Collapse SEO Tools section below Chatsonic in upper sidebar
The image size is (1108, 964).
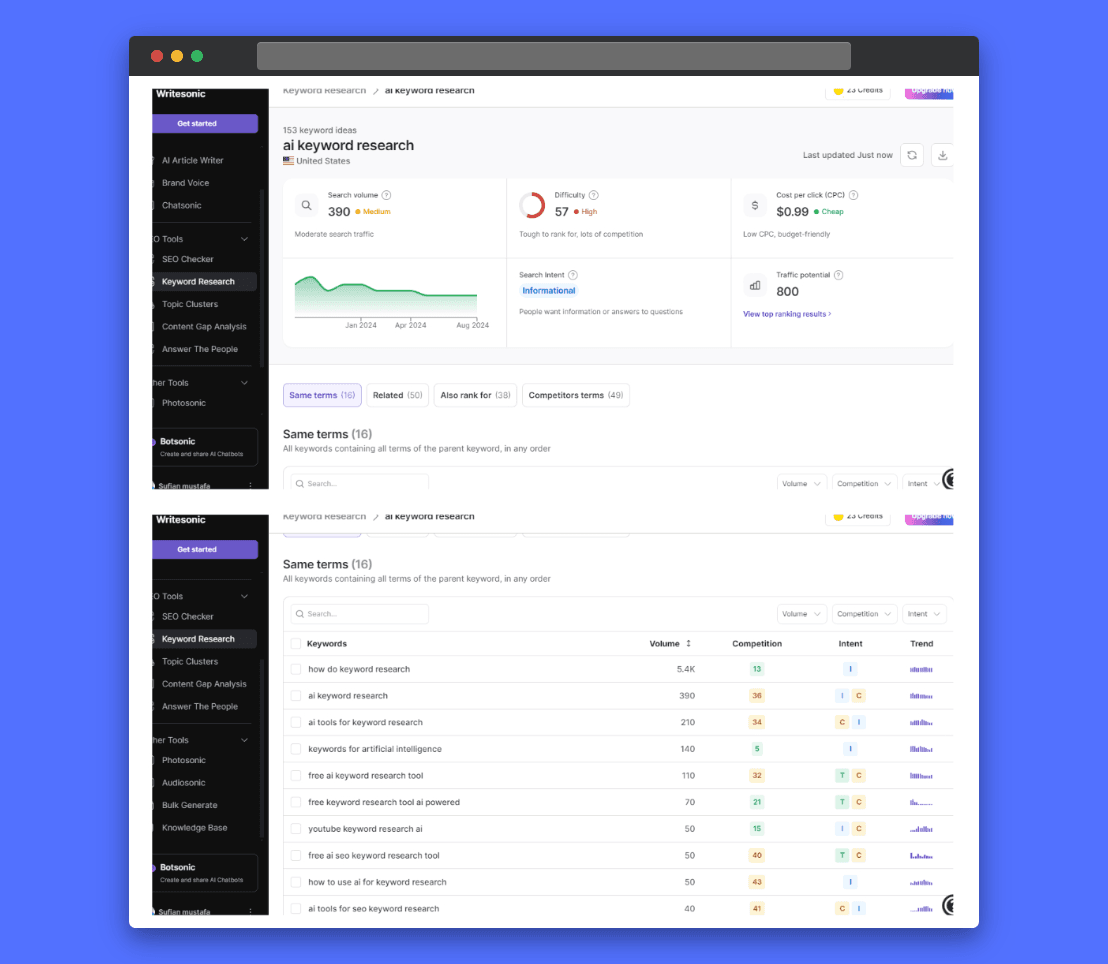pos(244,239)
